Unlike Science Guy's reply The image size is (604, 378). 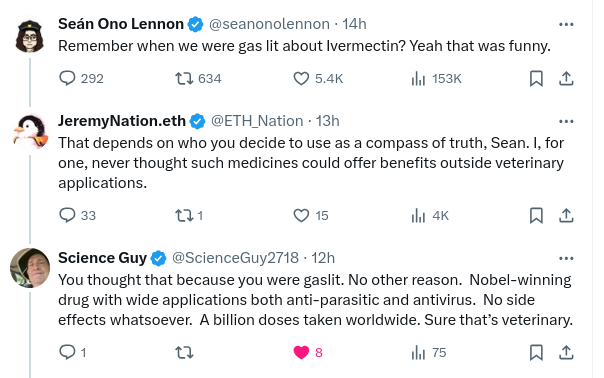301,352
